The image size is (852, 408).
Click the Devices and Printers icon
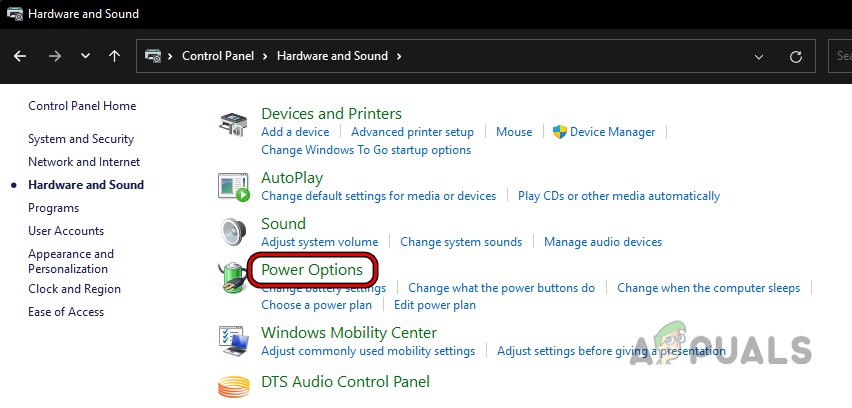click(x=234, y=127)
